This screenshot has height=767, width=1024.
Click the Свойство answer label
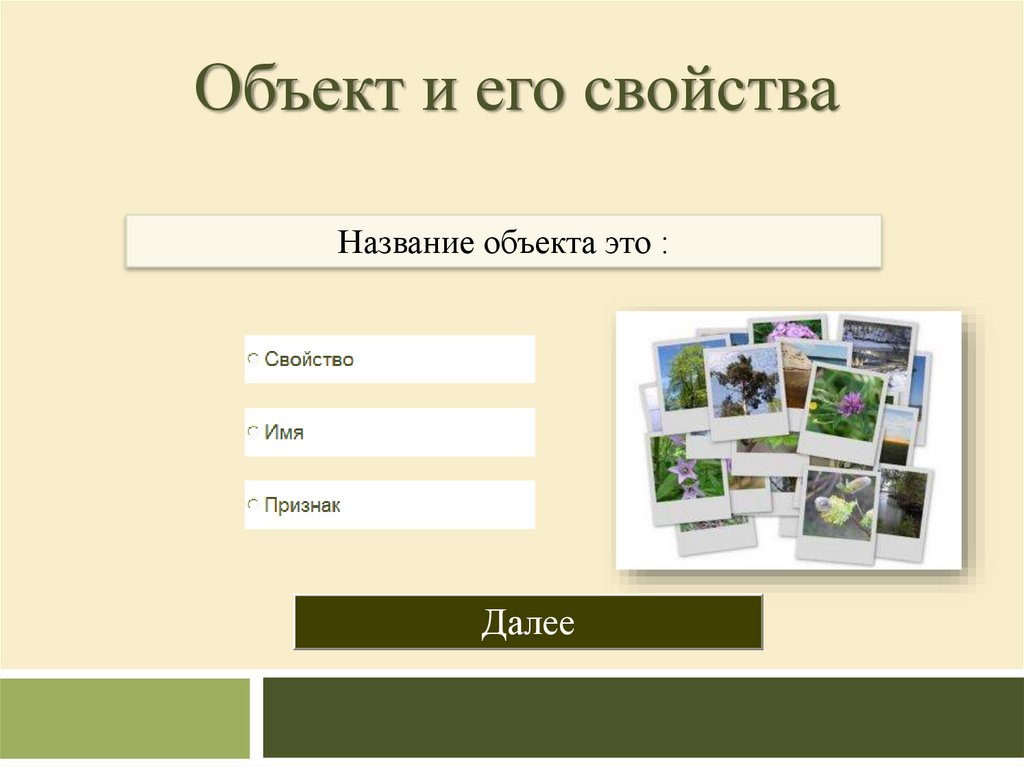[x=309, y=359]
